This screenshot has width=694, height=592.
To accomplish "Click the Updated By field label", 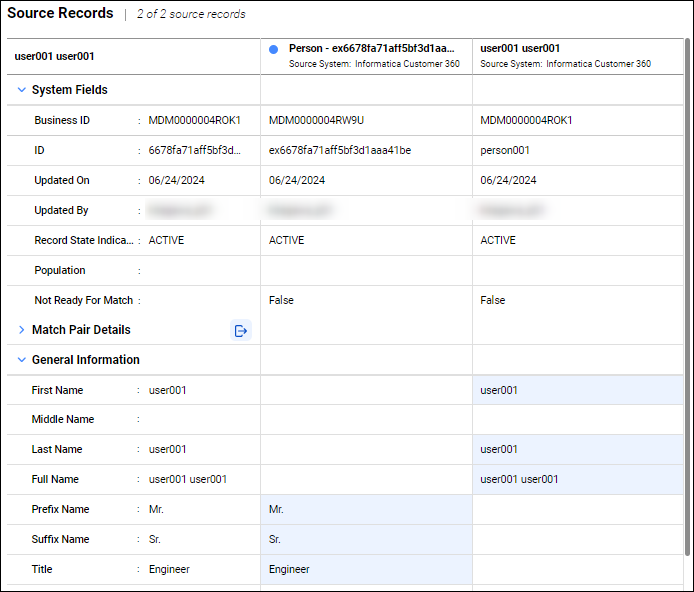I will (x=62, y=211).
